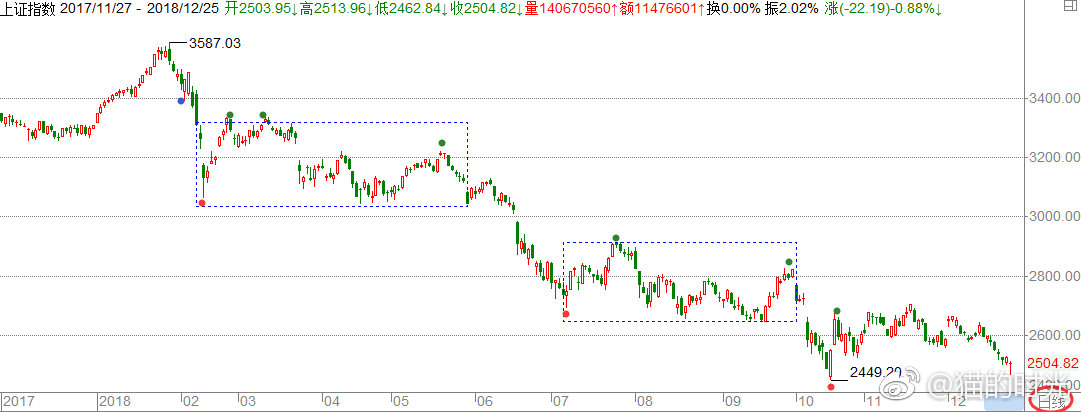This screenshot has width=1081, height=412.
Task: Click the red dot at the February low
Action: pos(203,203)
